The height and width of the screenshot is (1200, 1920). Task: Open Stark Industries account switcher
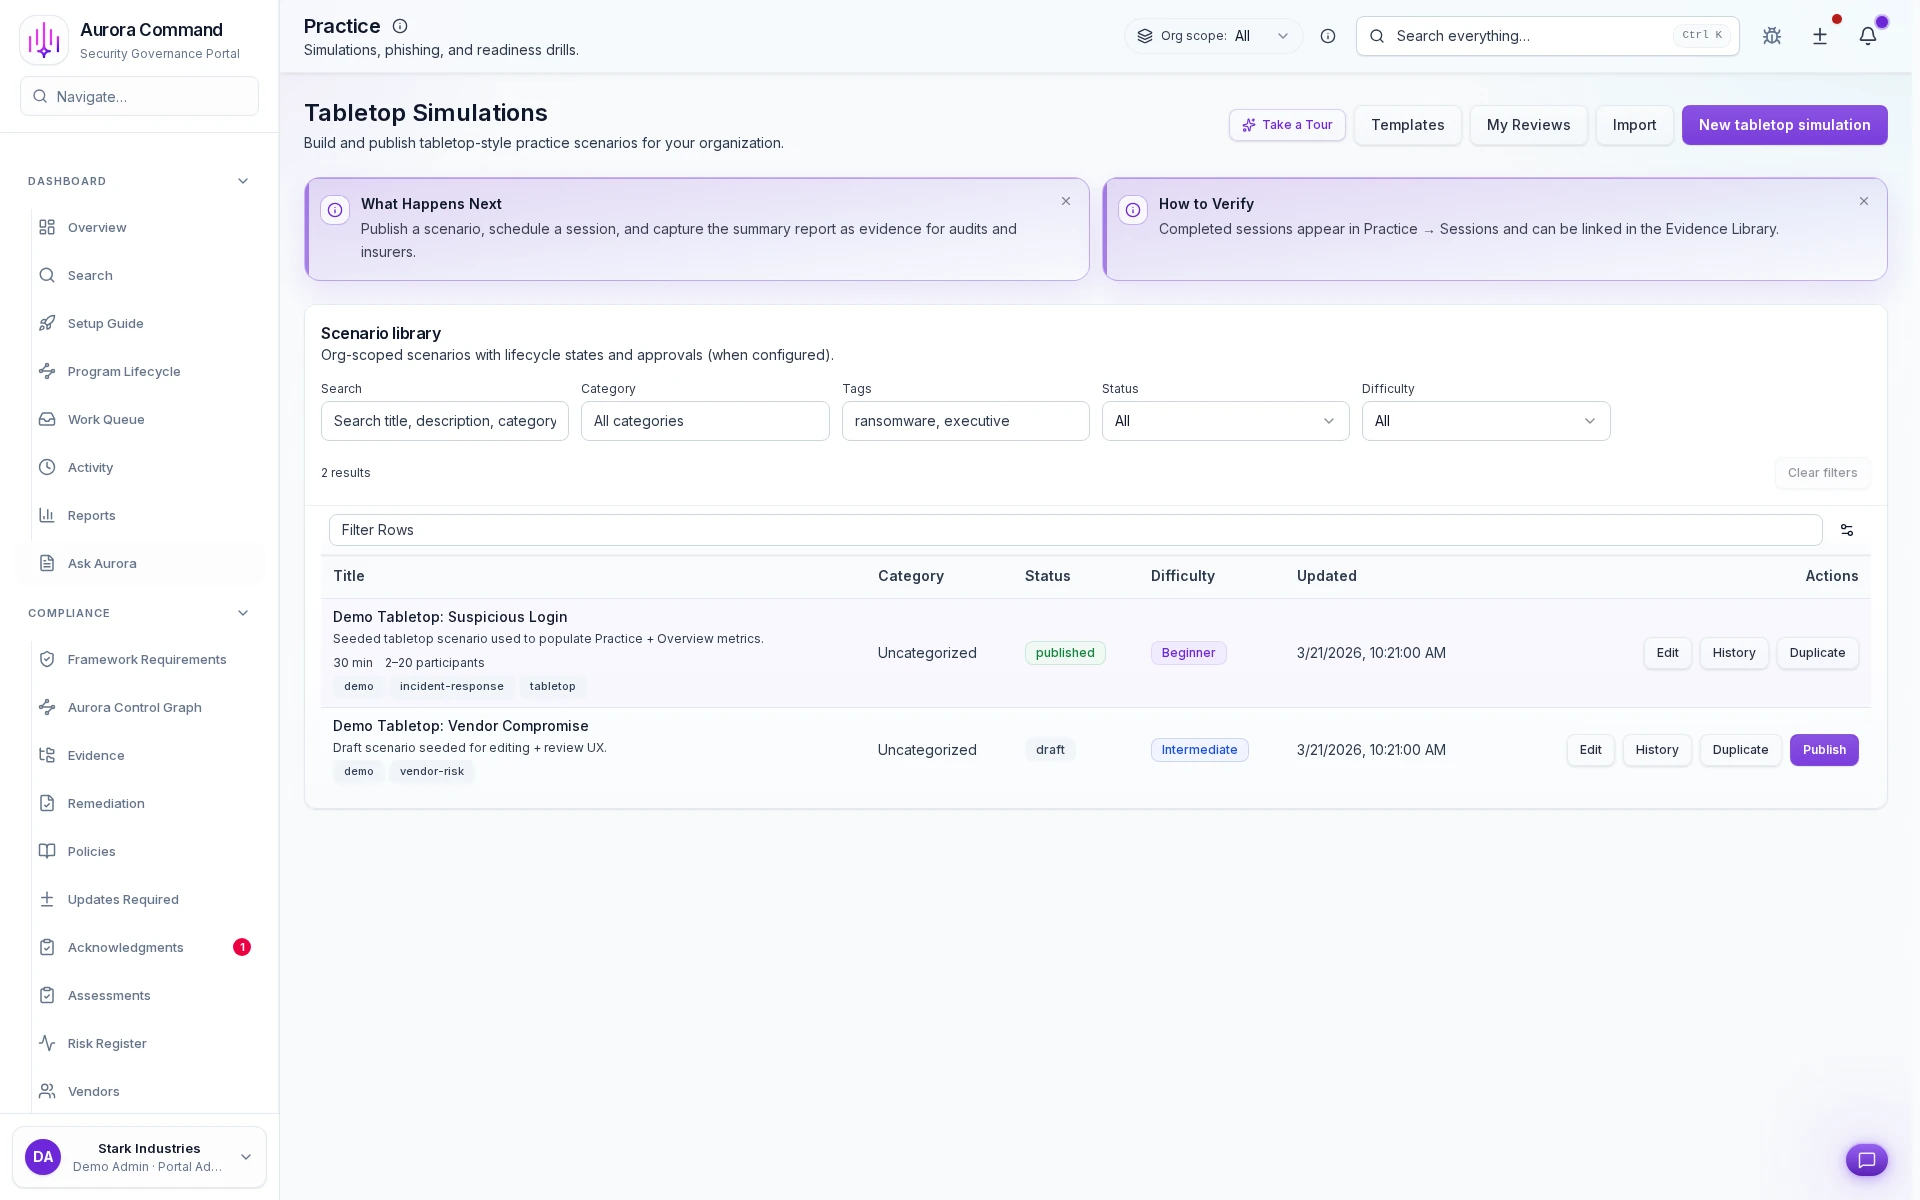click(140, 1157)
